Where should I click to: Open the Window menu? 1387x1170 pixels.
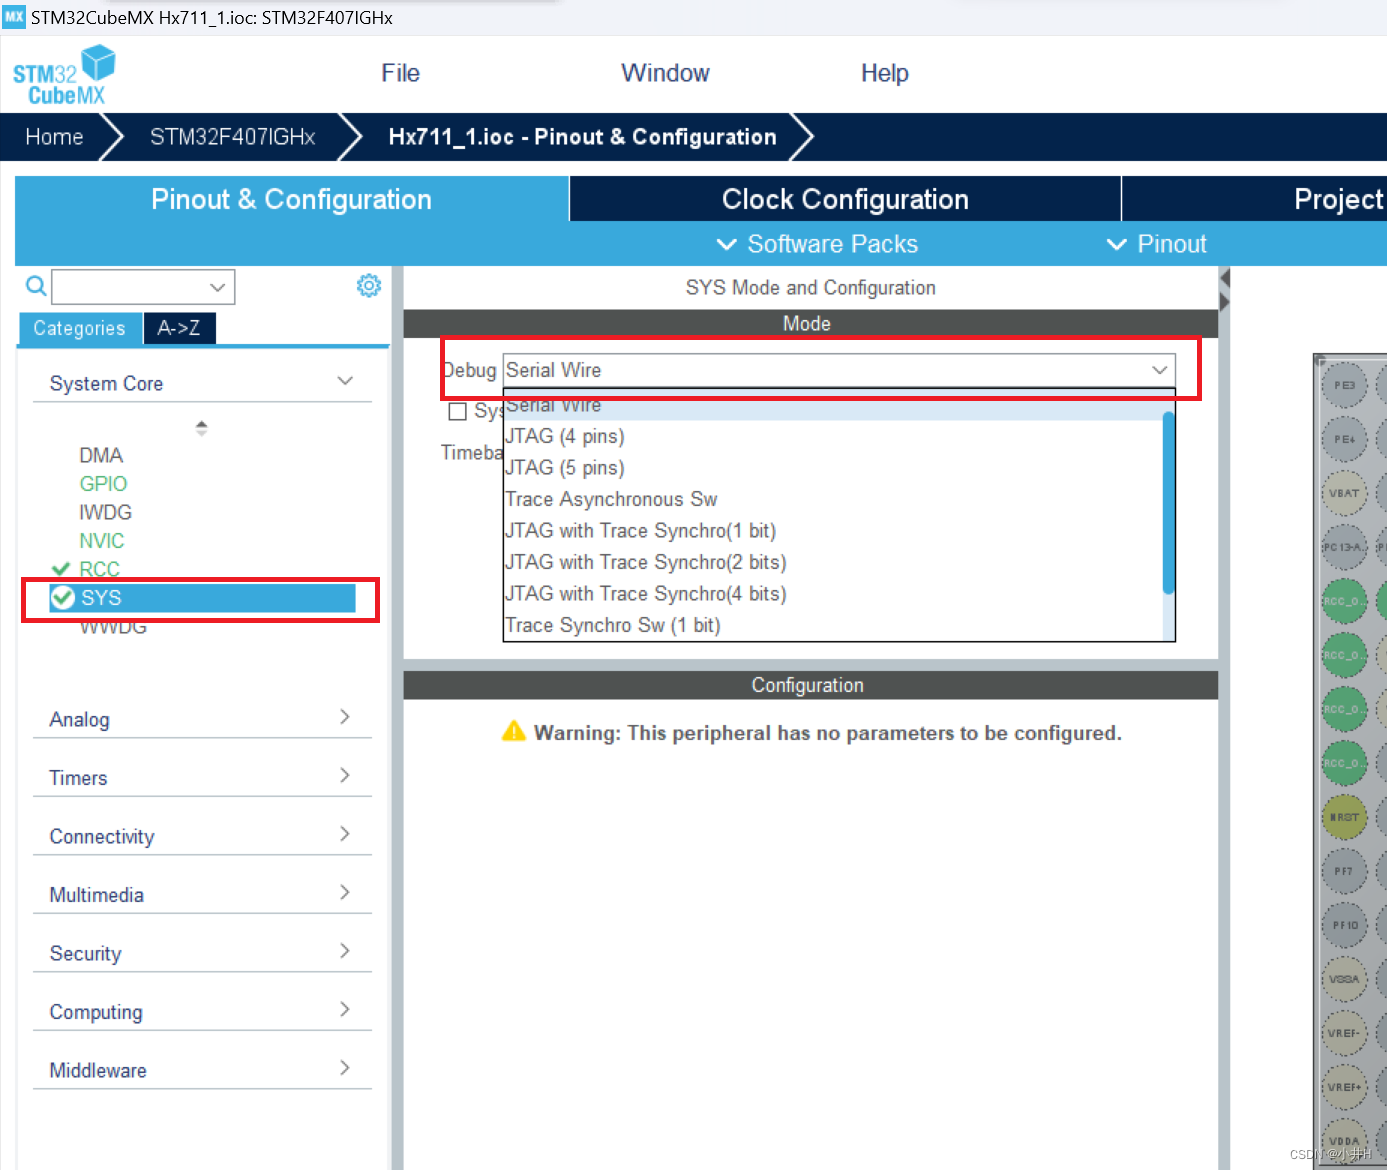click(x=665, y=73)
